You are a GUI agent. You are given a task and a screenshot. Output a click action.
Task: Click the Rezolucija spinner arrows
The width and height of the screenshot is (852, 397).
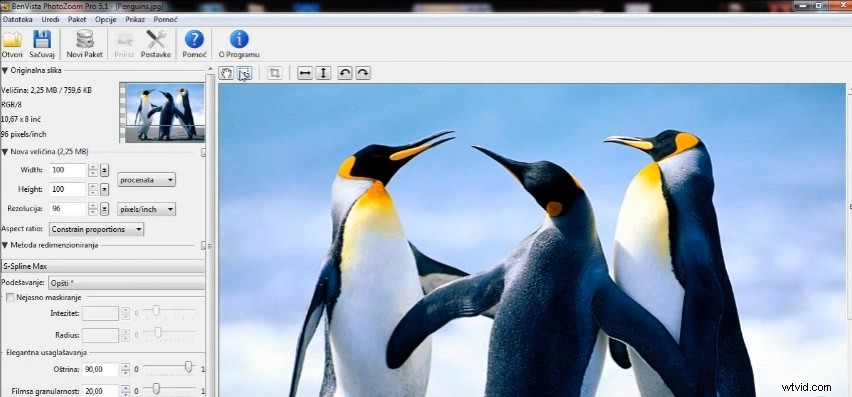pyautogui.click(x=93, y=209)
